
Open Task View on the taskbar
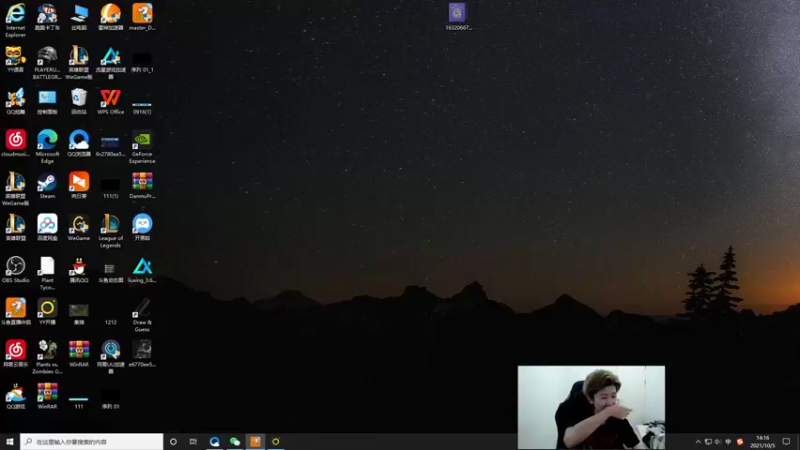click(193, 441)
